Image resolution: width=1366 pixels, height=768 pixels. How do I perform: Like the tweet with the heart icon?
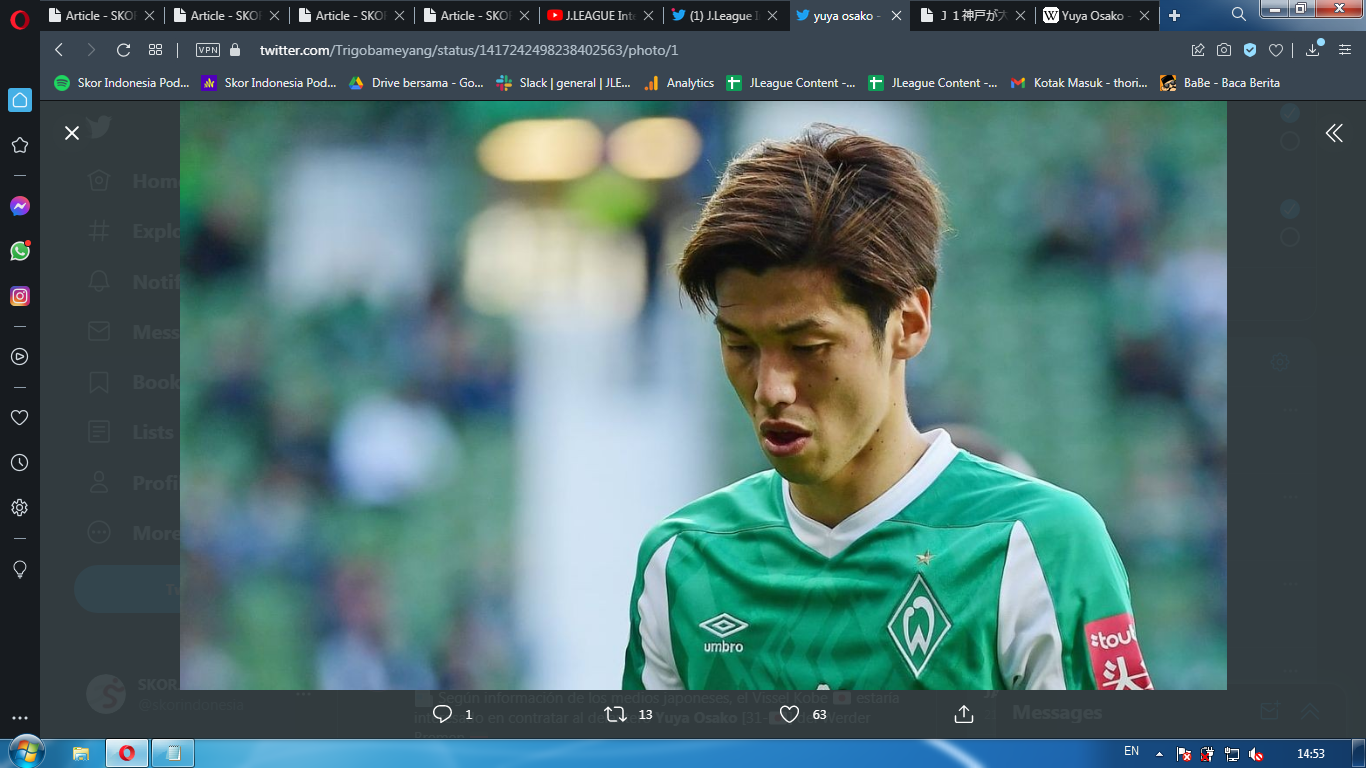789,714
